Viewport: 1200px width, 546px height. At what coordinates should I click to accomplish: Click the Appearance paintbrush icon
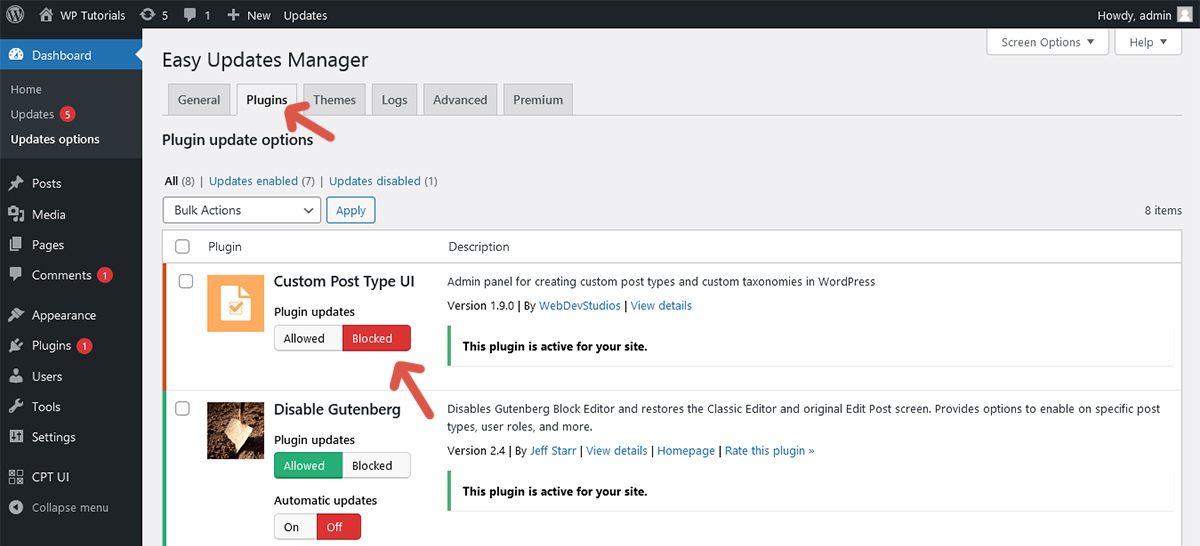pos(16,315)
